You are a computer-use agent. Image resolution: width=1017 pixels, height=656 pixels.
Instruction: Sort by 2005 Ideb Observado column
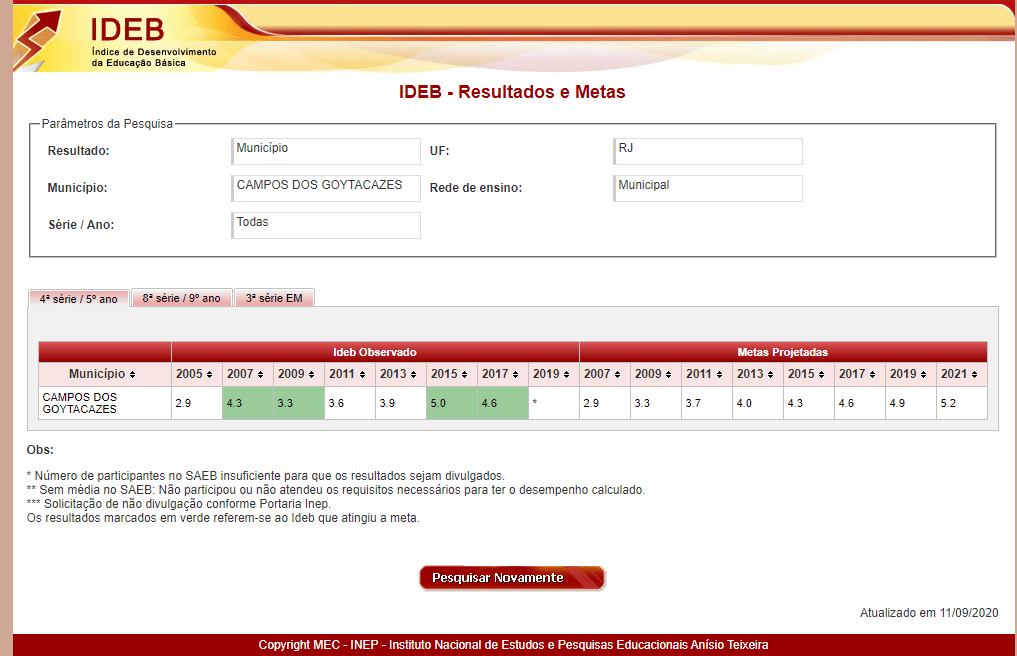coord(196,374)
